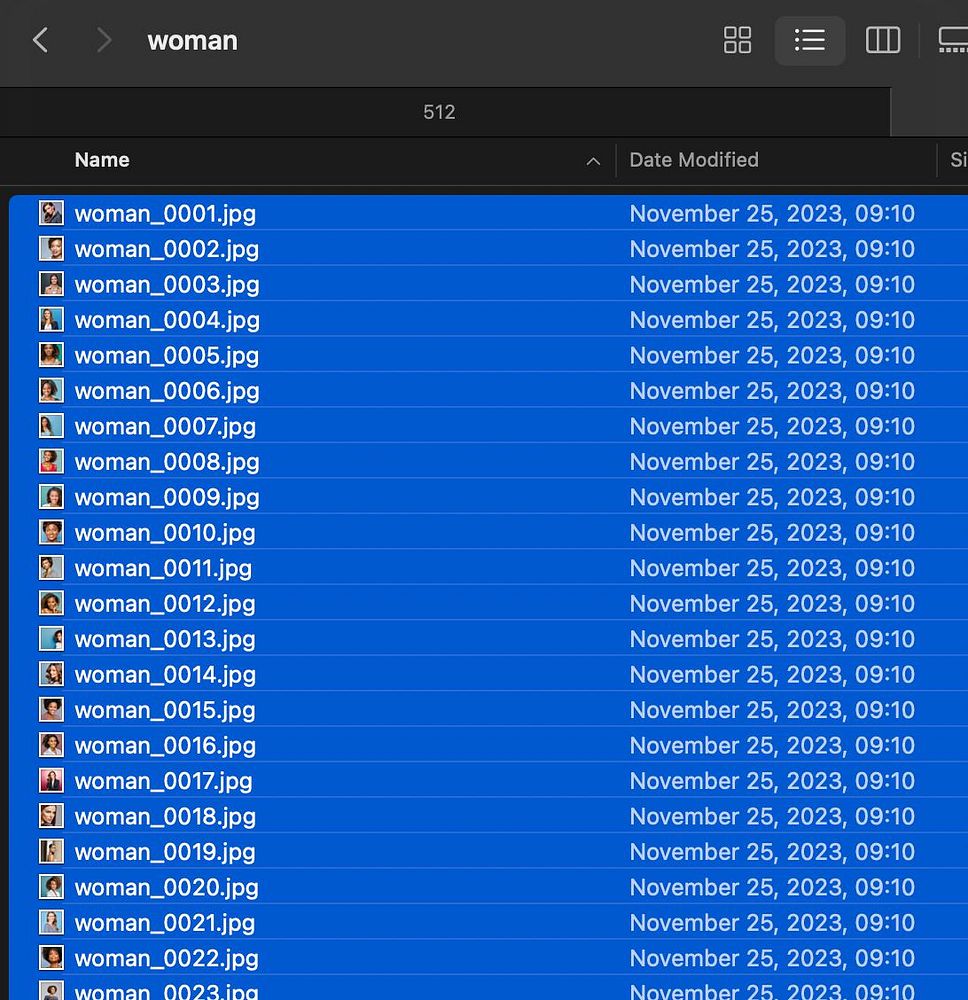
Task: Switch to icon grid view
Action: click(737, 40)
